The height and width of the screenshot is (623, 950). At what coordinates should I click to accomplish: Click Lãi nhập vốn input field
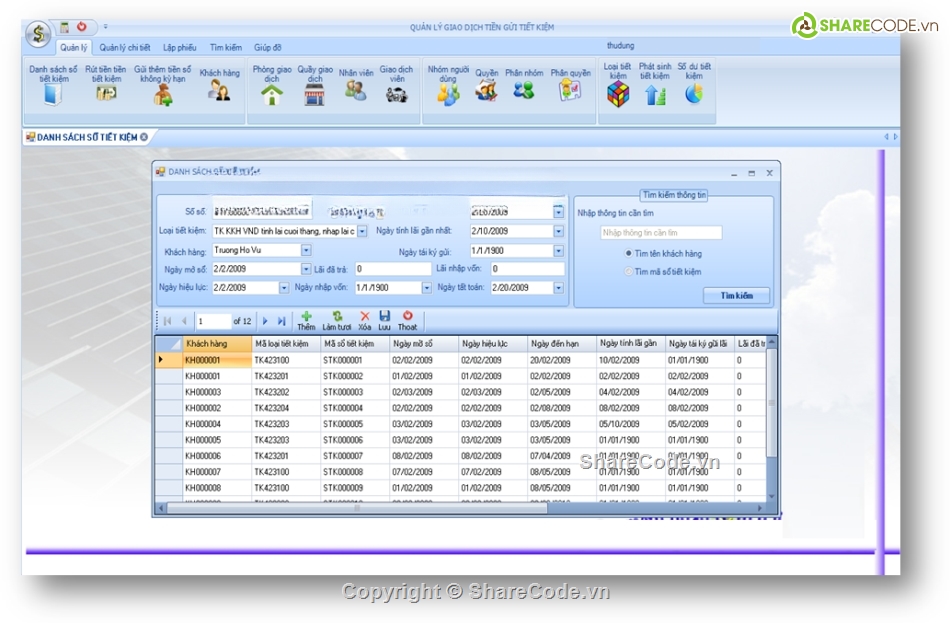(528, 268)
